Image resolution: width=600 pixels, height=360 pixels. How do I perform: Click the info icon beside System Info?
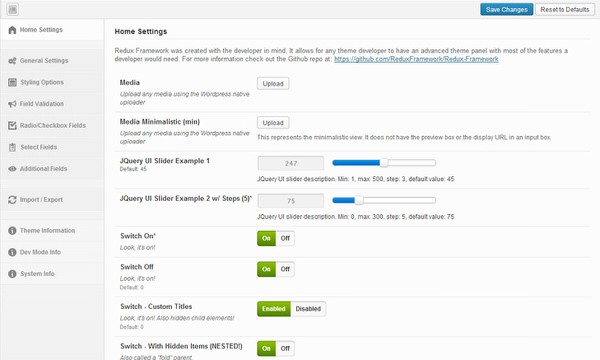[x=12, y=274]
